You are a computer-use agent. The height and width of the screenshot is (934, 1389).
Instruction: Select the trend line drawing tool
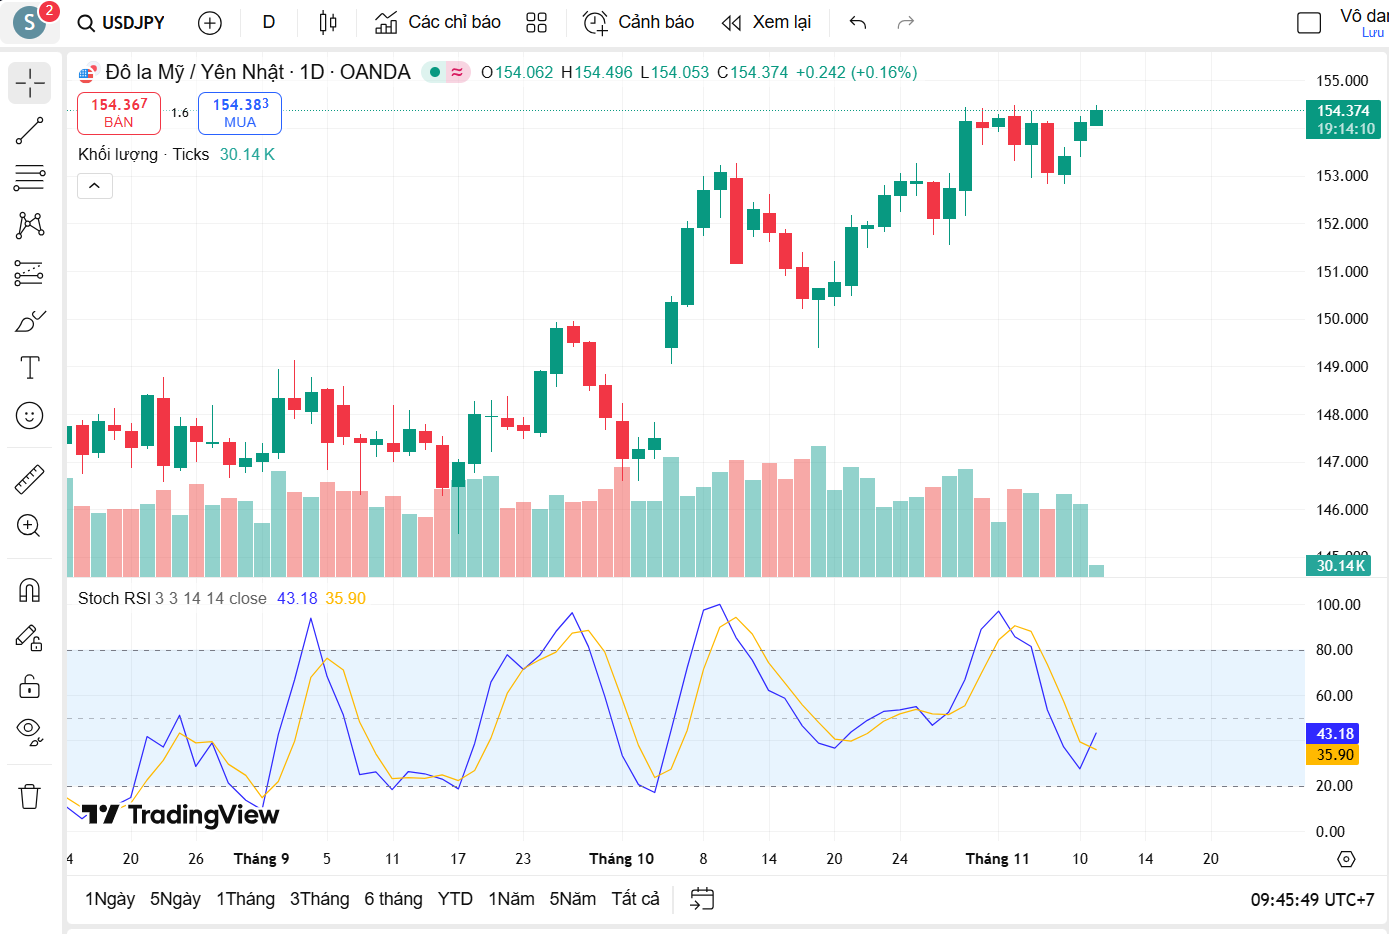tap(29, 130)
